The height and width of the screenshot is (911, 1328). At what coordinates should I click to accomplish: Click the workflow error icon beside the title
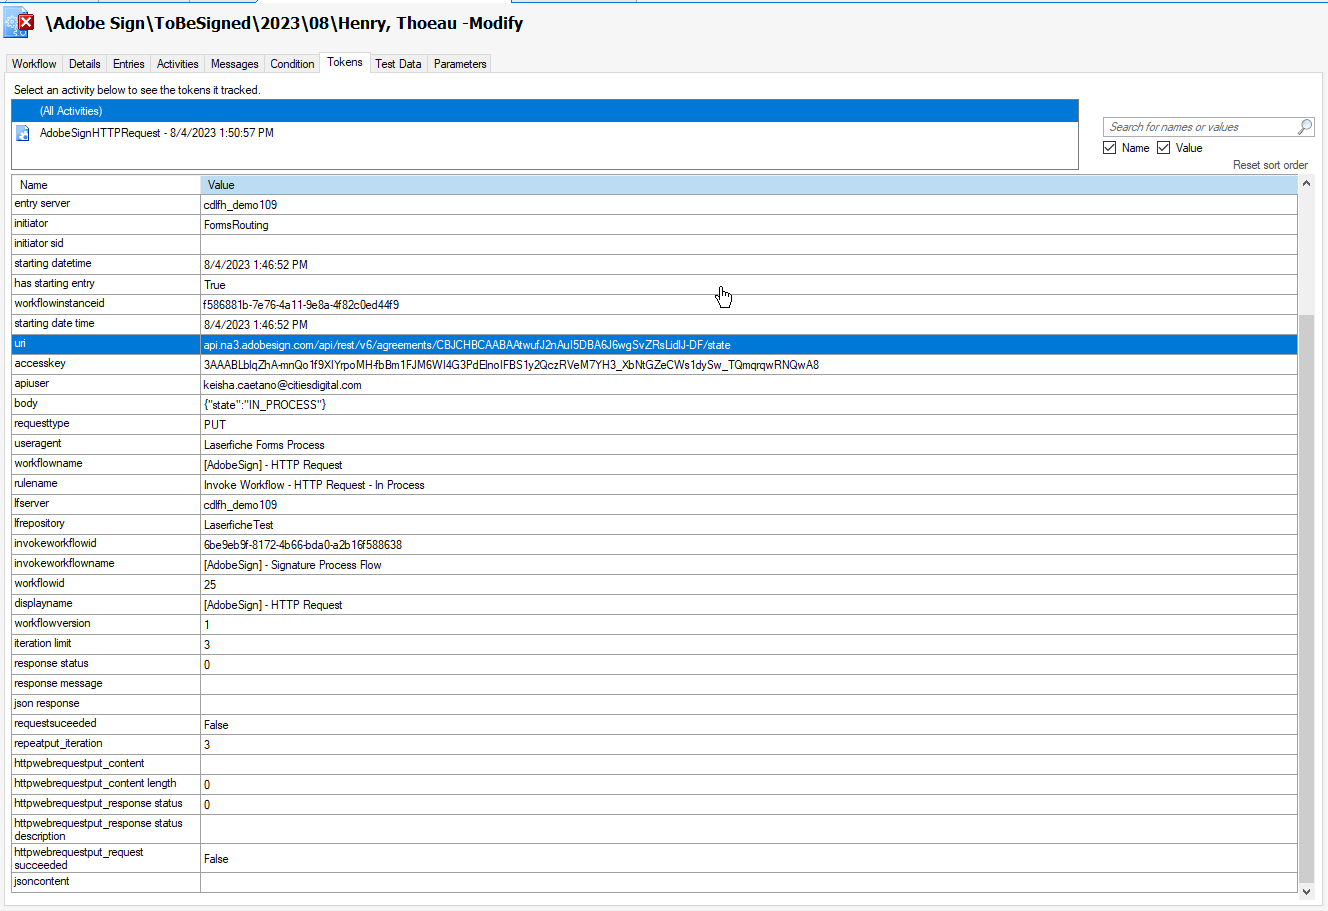point(19,22)
